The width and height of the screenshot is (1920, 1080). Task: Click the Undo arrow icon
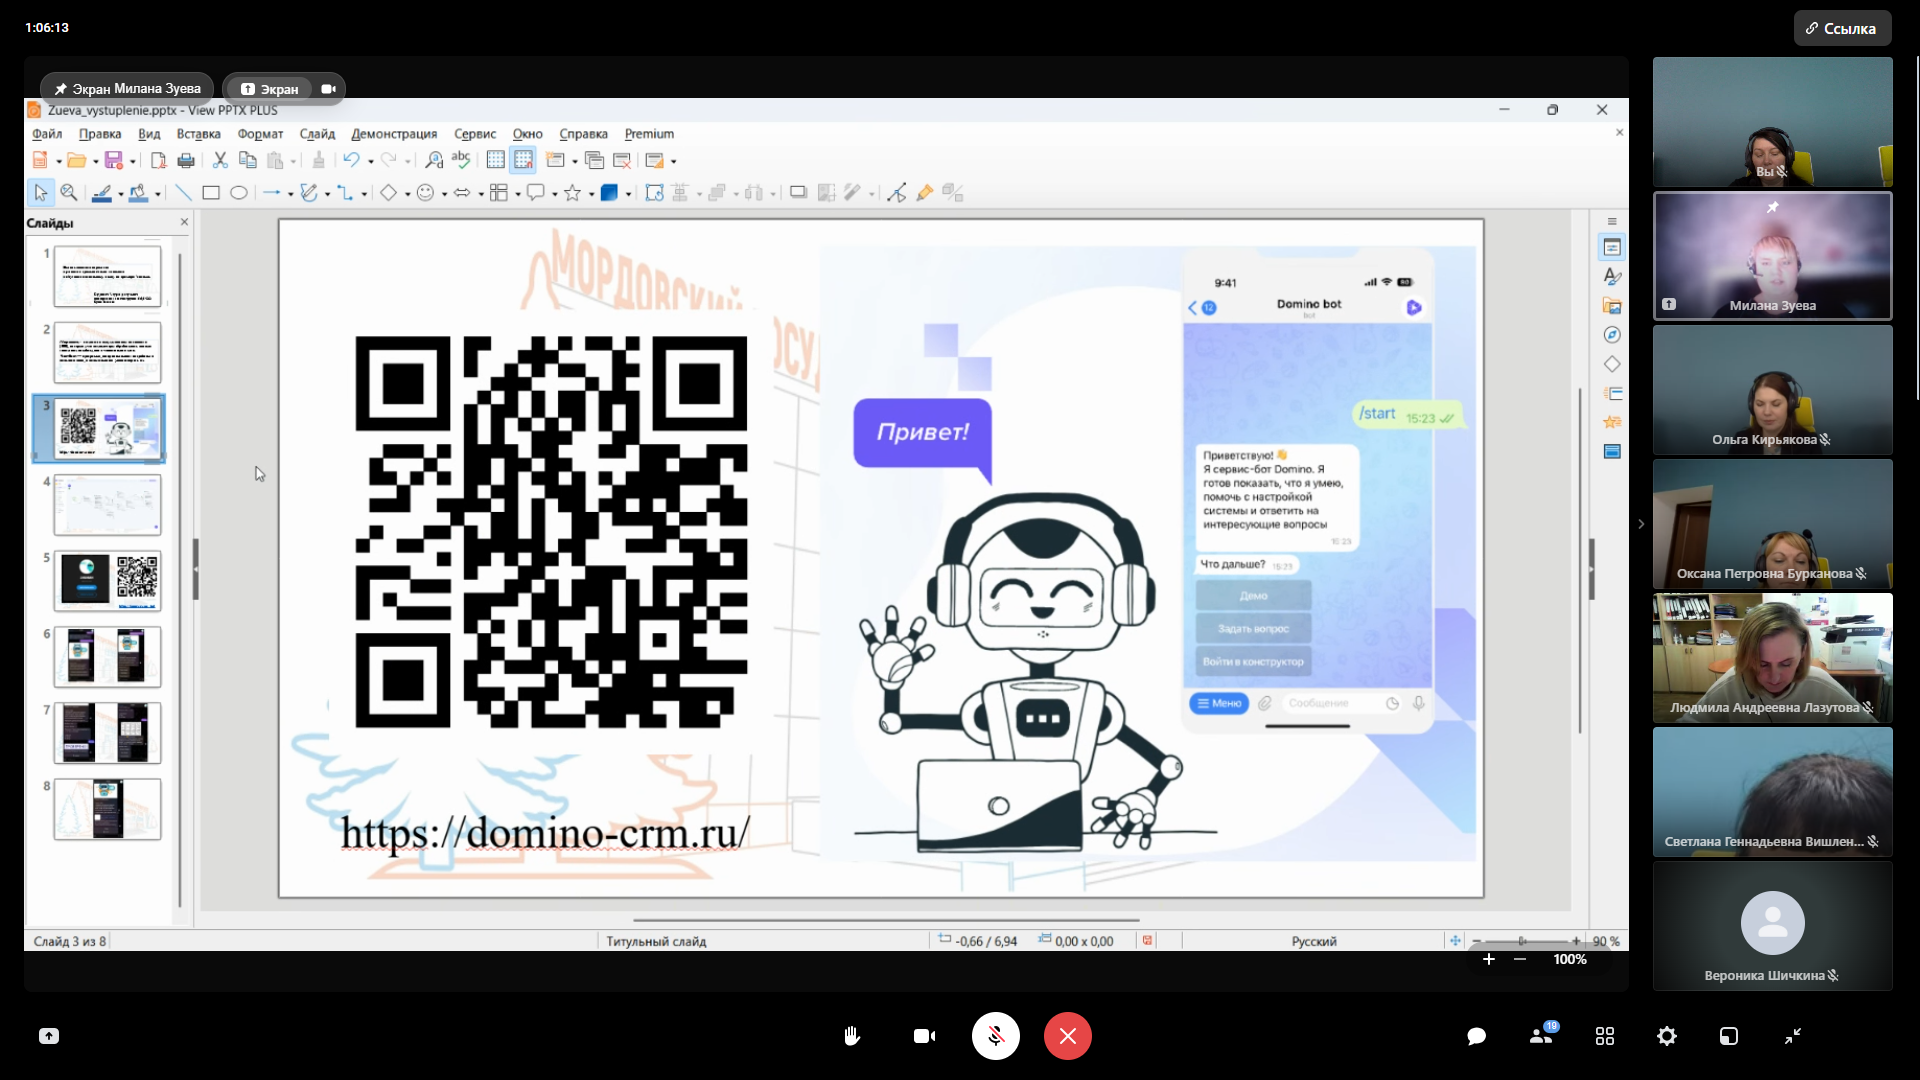pyautogui.click(x=351, y=160)
